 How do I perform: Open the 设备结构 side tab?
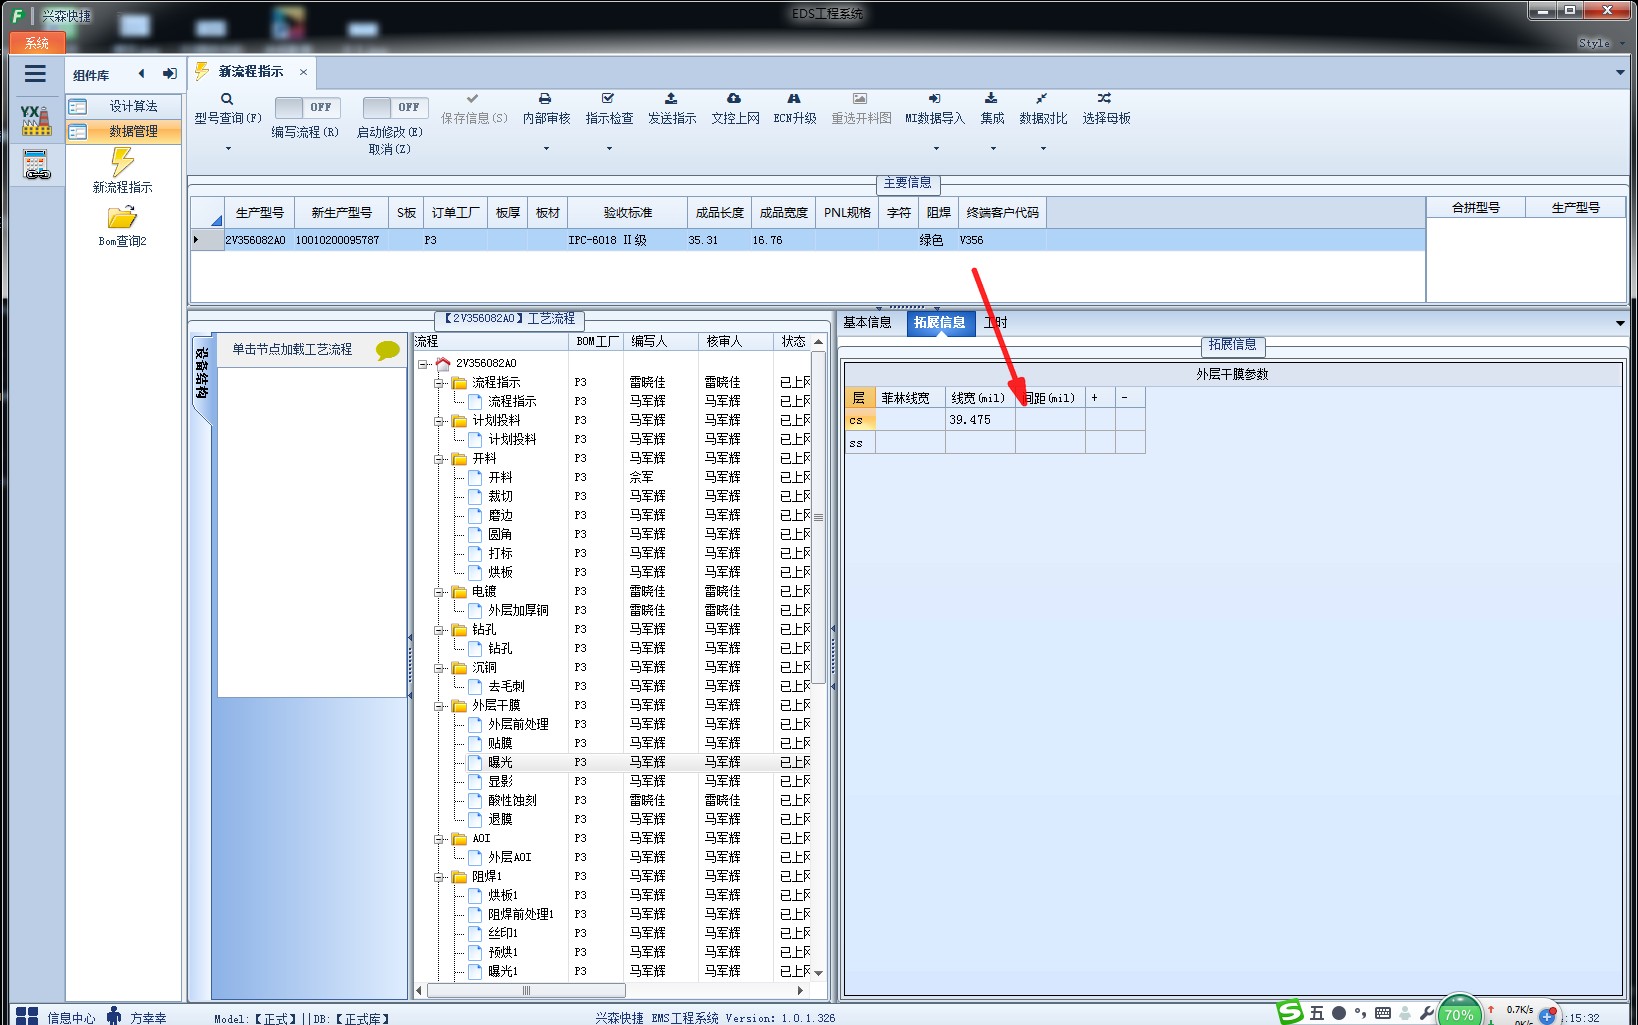[201, 375]
